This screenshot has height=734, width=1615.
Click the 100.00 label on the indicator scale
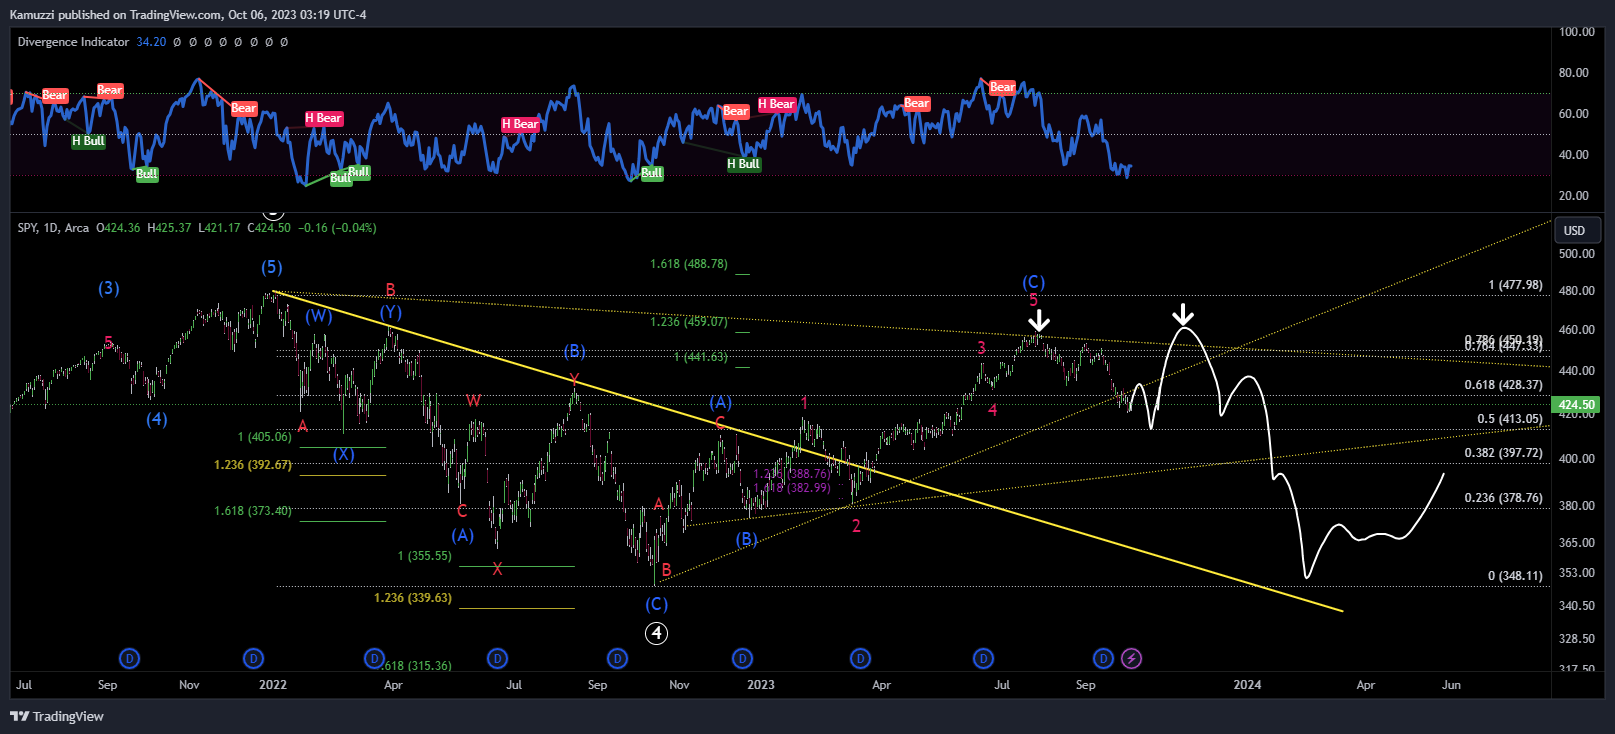(1577, 32)
